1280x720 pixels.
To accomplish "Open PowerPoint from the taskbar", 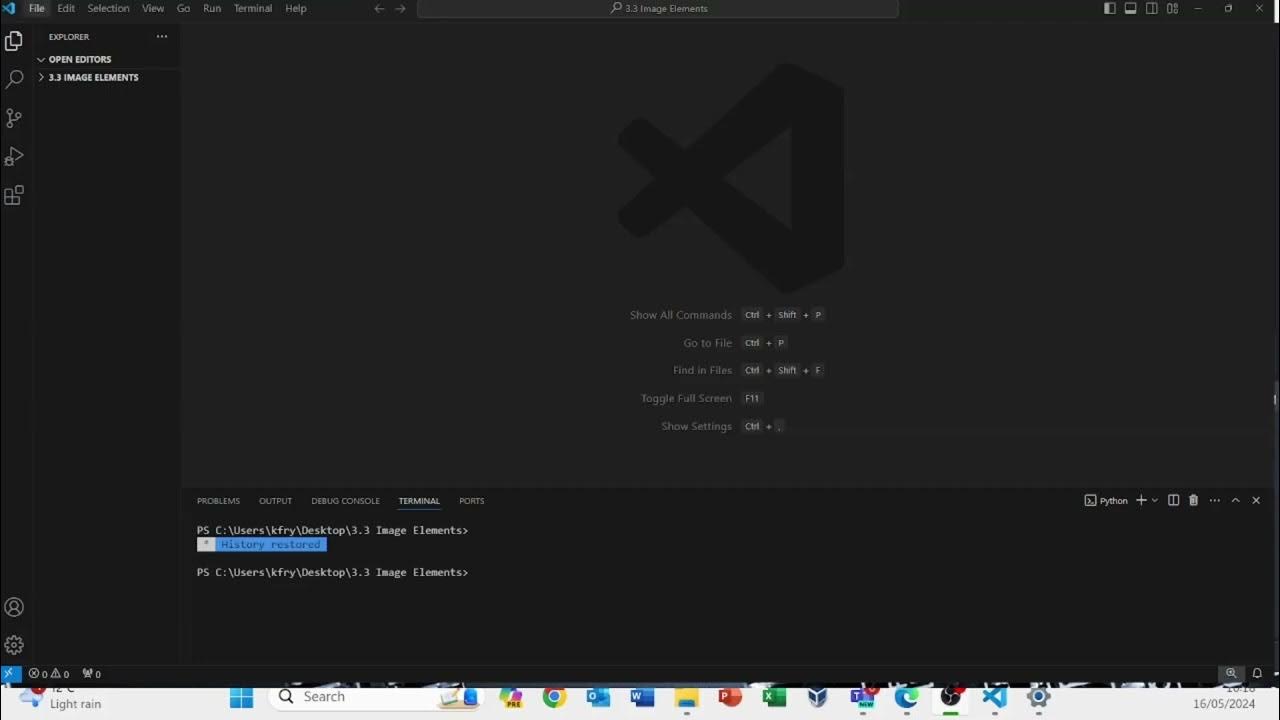I will (730, 698).
